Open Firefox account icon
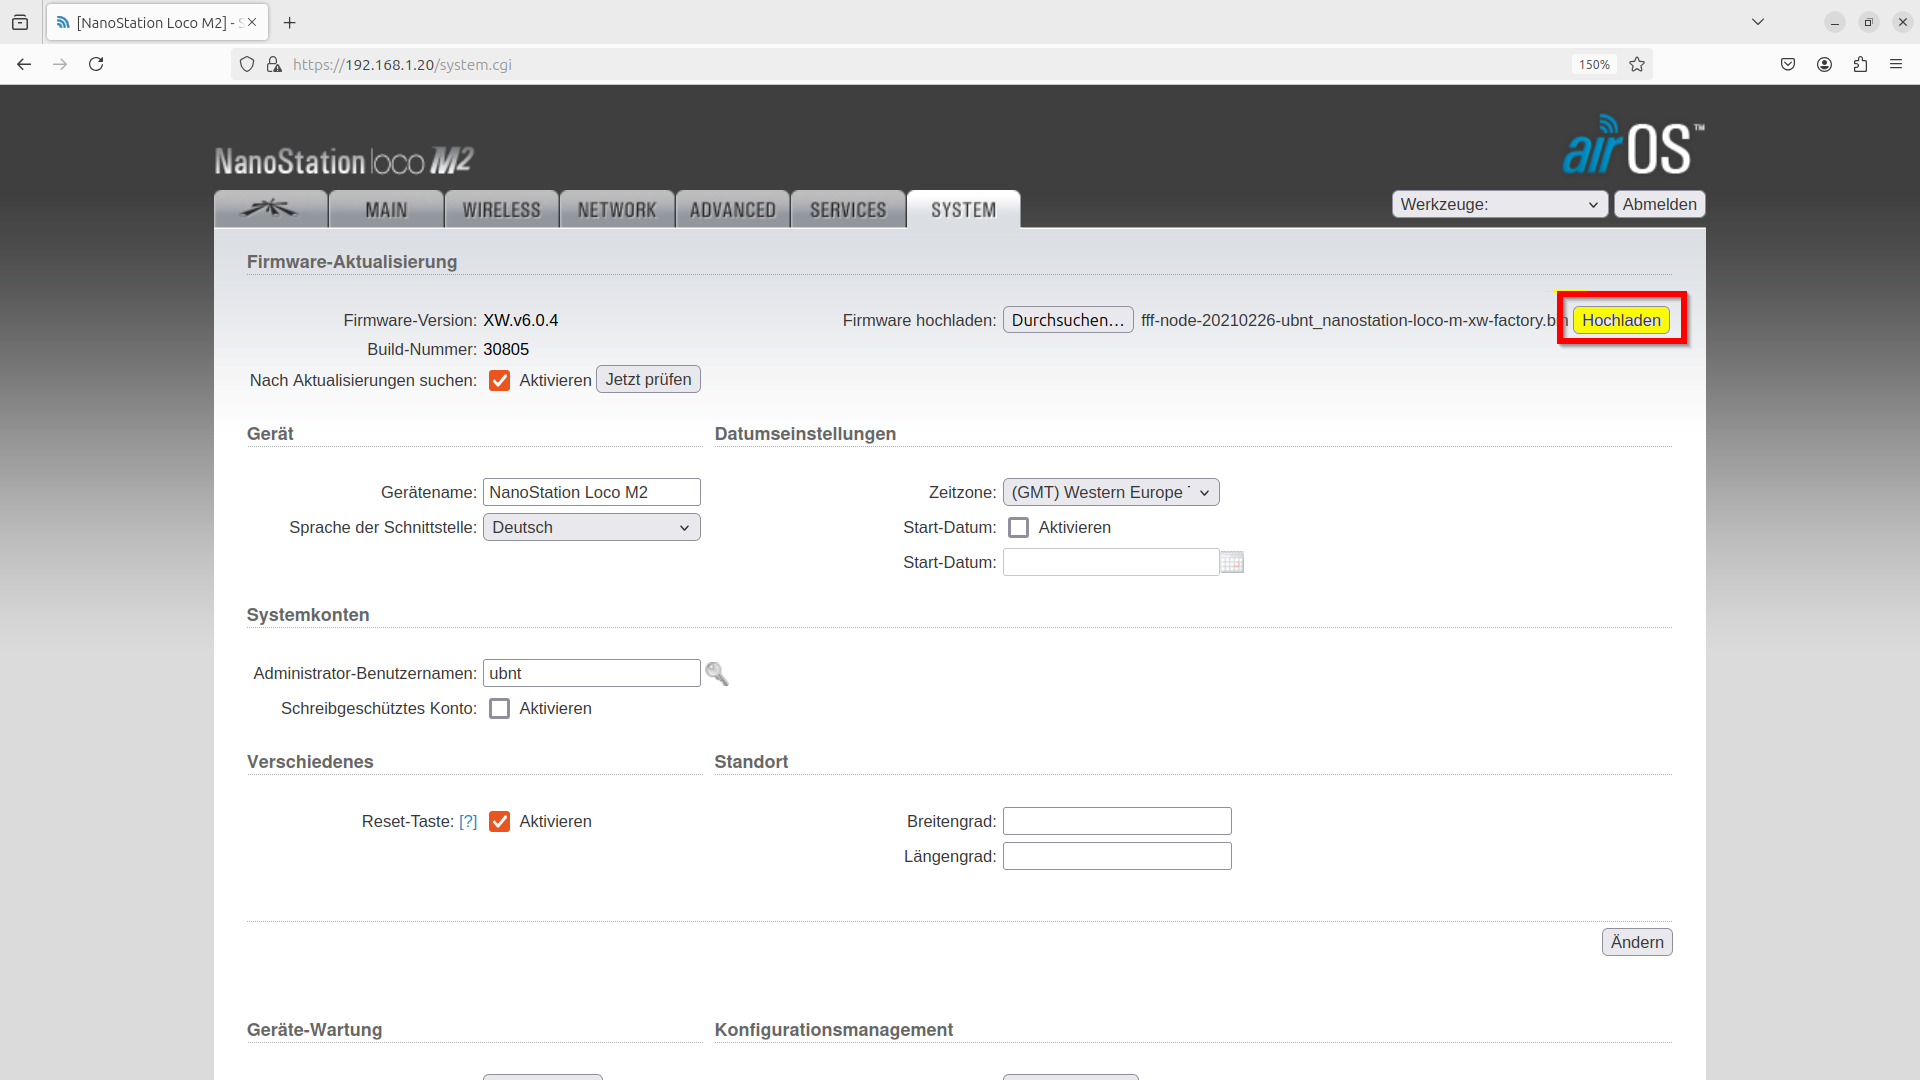The image size is (1920, 1080). point(1824,64)
